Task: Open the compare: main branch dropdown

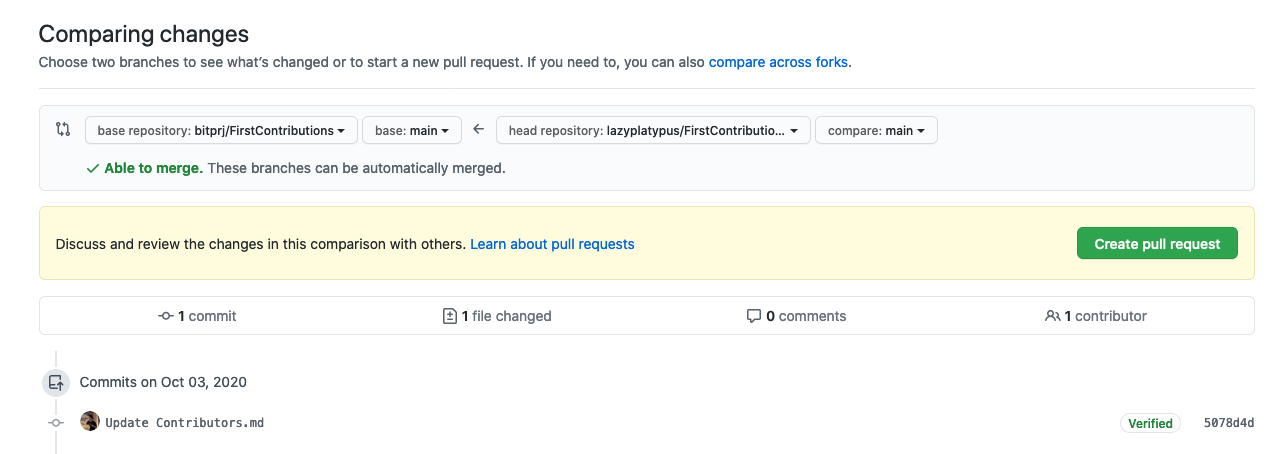Action: click(x=876, y=130)
